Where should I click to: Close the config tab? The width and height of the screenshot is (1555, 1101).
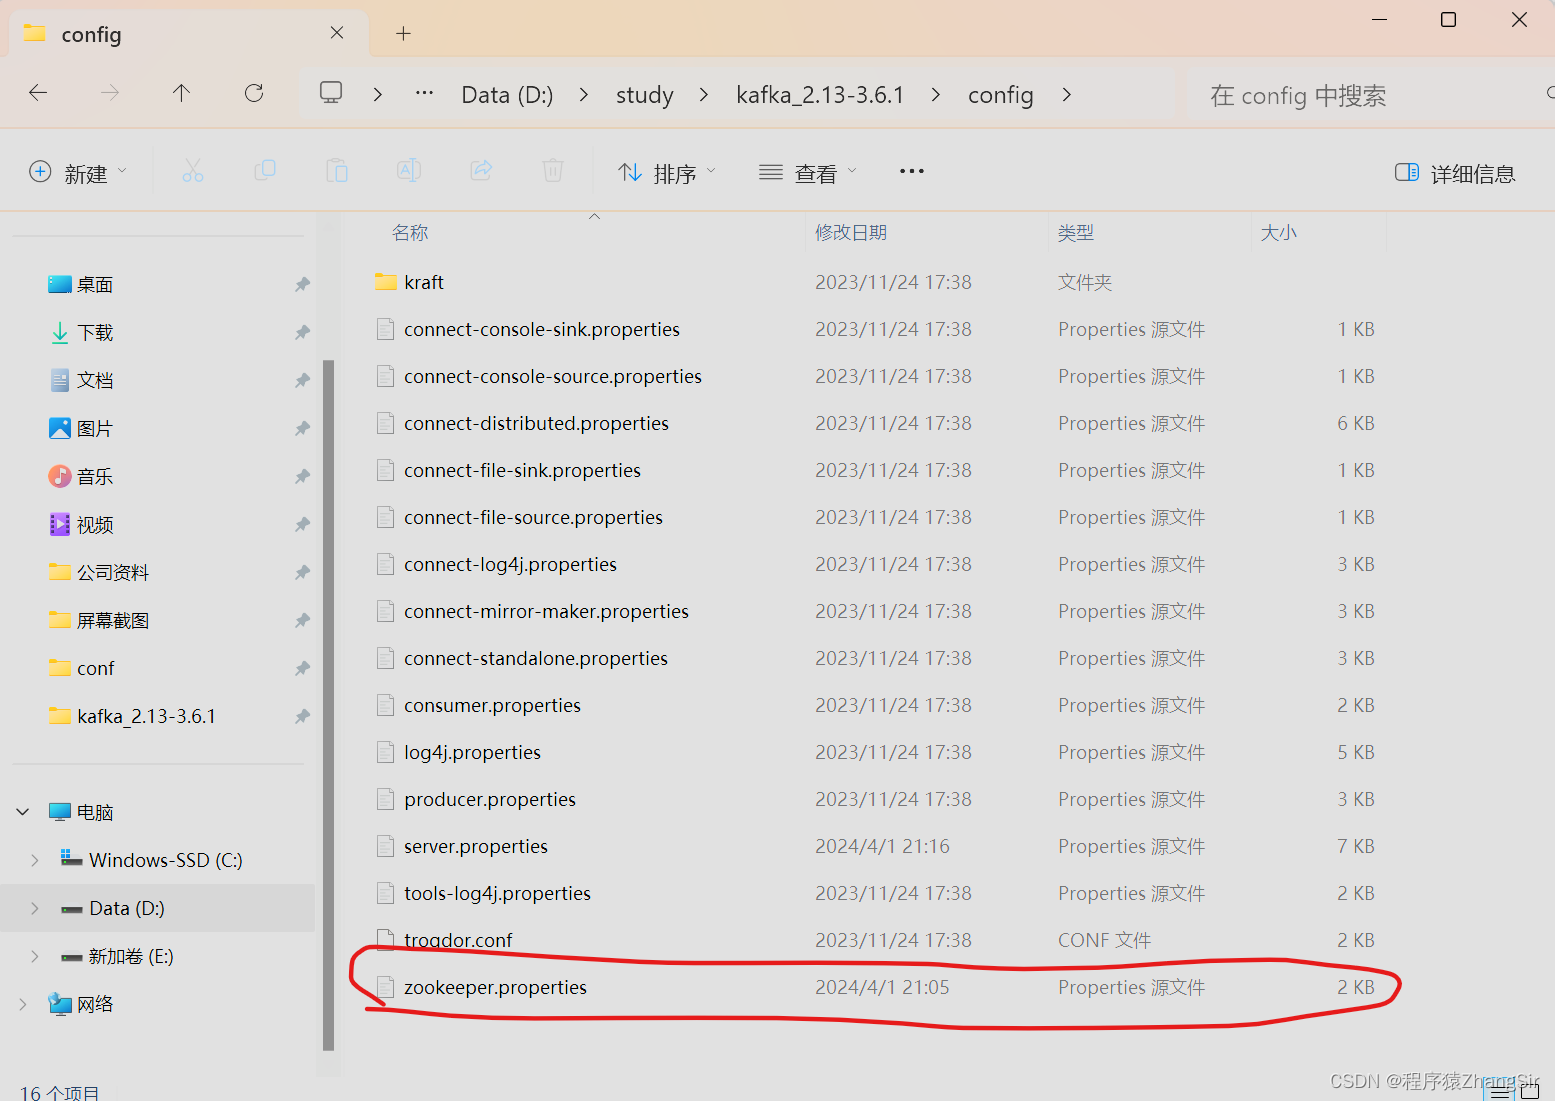(337, 33)
